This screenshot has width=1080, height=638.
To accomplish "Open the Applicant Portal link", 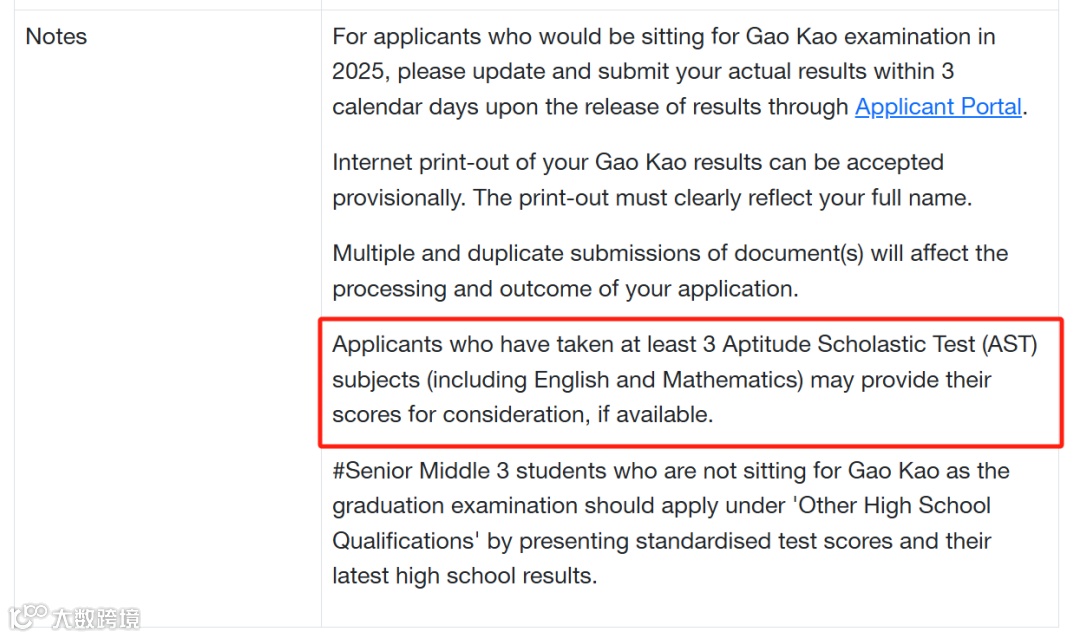I will point(938,108).
